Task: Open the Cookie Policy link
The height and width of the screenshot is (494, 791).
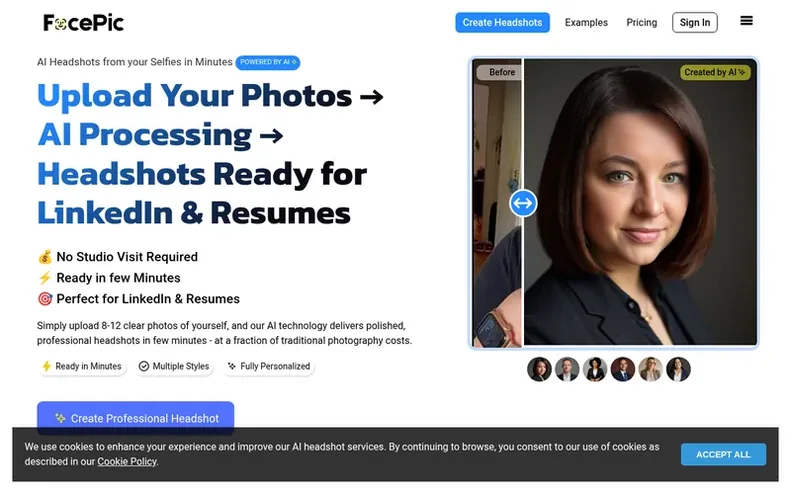Action: (x=127, y=462)
